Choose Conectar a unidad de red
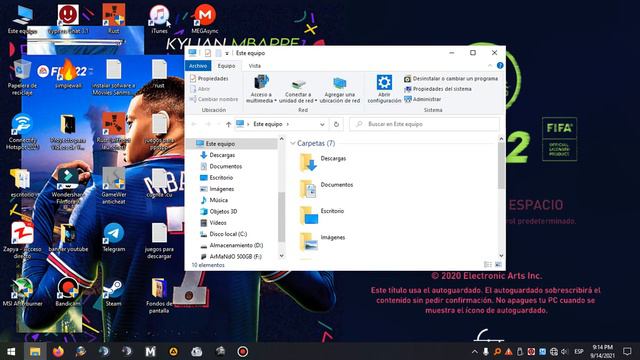Screen dimensions: 640x360 pyautogui.click(x=298, y=89)
